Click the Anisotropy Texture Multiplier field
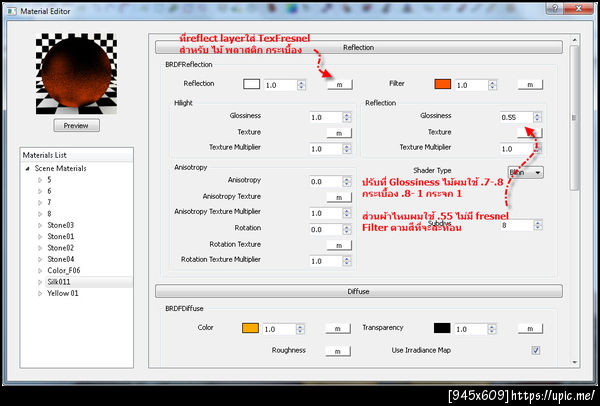The width and height of the screenshot is (600, 406). 326,213
